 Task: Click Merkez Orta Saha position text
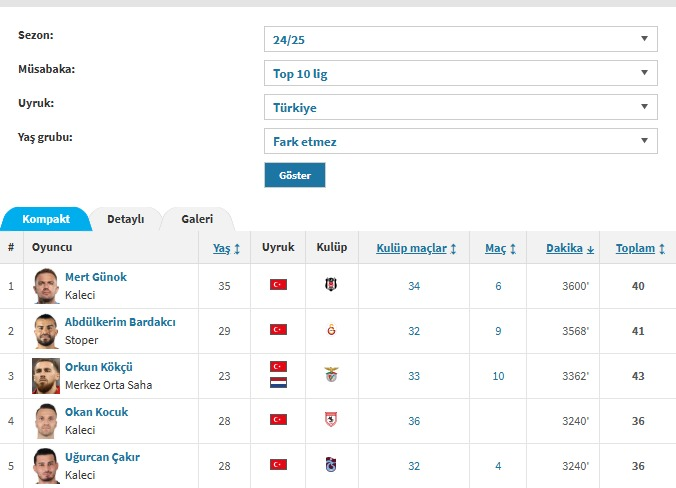(x=109, y=385)
